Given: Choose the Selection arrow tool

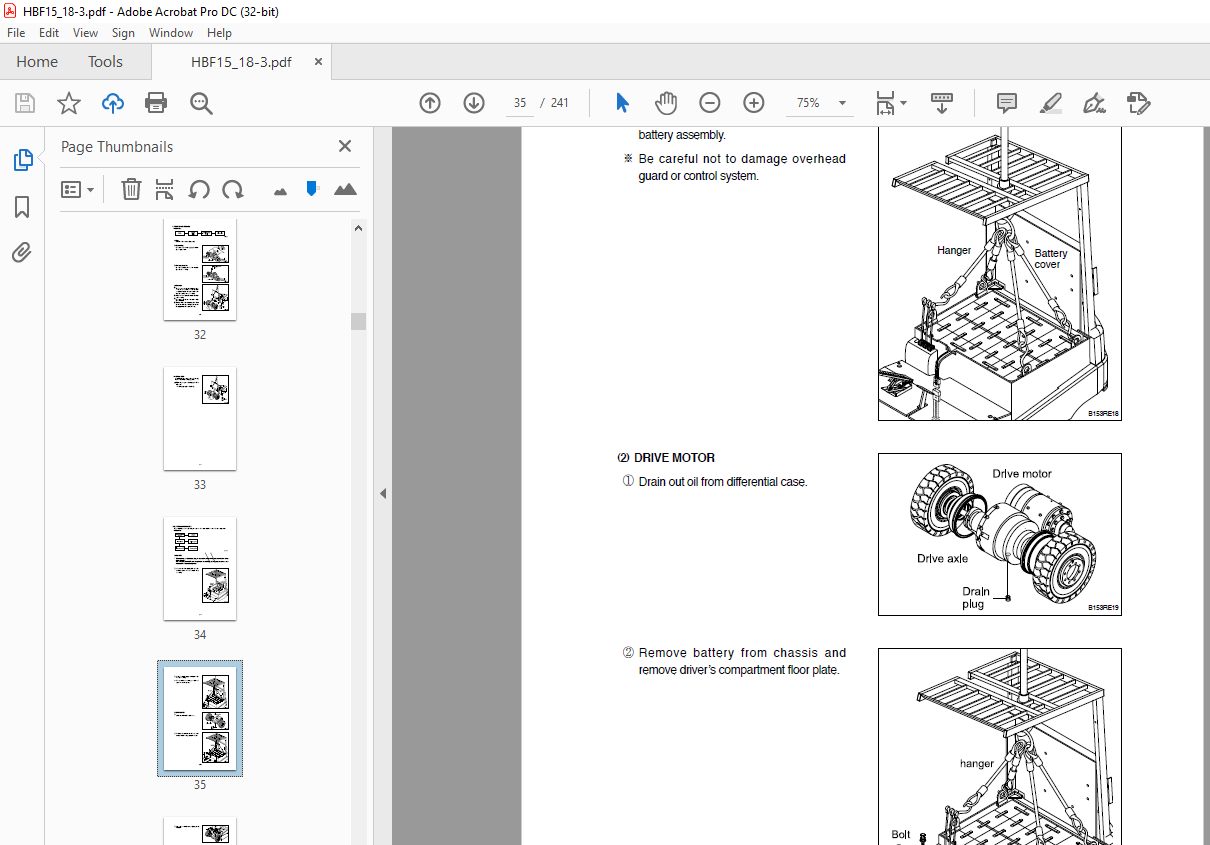Looking at the screenshot, I should click(x=622, y=103).
